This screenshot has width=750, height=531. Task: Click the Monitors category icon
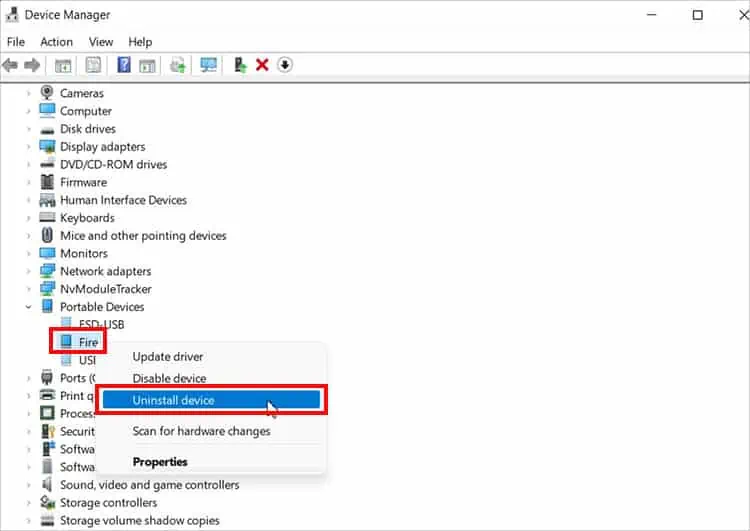[47, 253]
